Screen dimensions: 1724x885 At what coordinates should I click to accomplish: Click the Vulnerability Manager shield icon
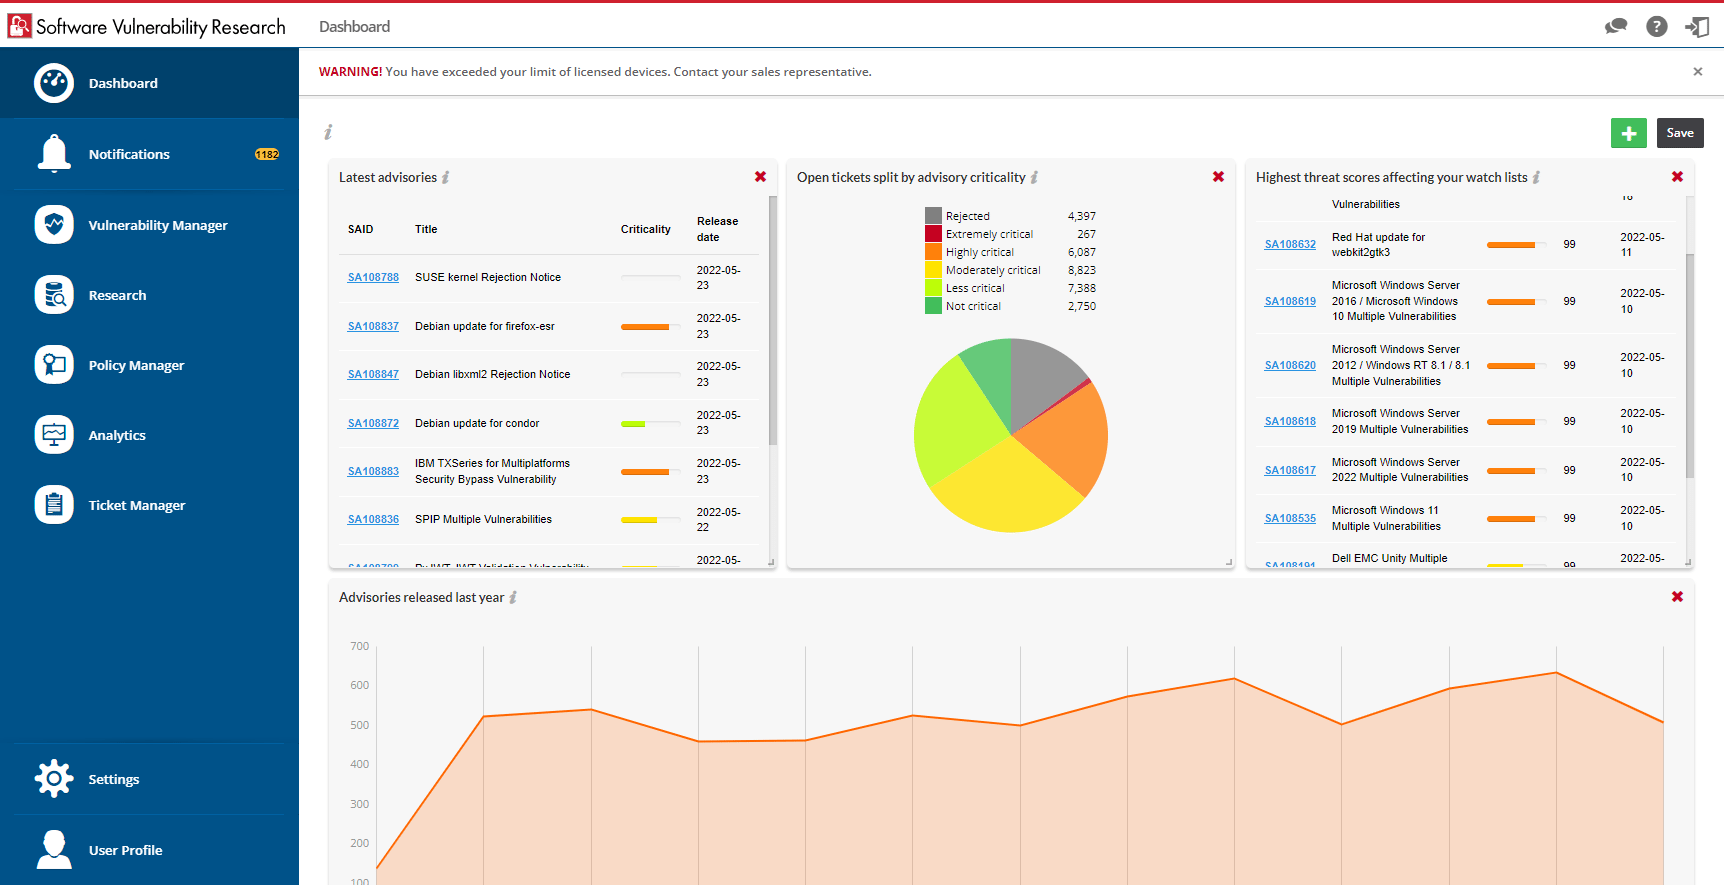coord(54,225)
